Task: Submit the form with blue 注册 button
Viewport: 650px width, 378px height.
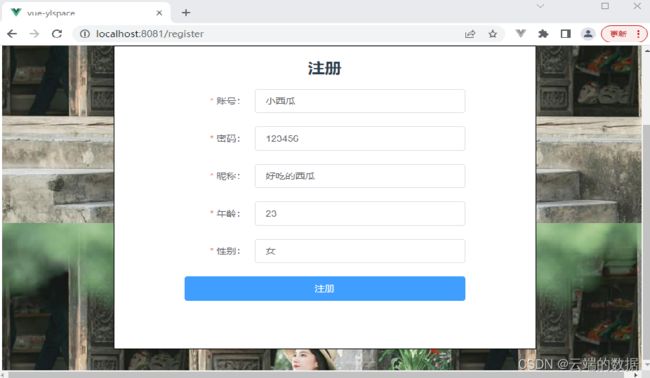Action: point(325,288)
